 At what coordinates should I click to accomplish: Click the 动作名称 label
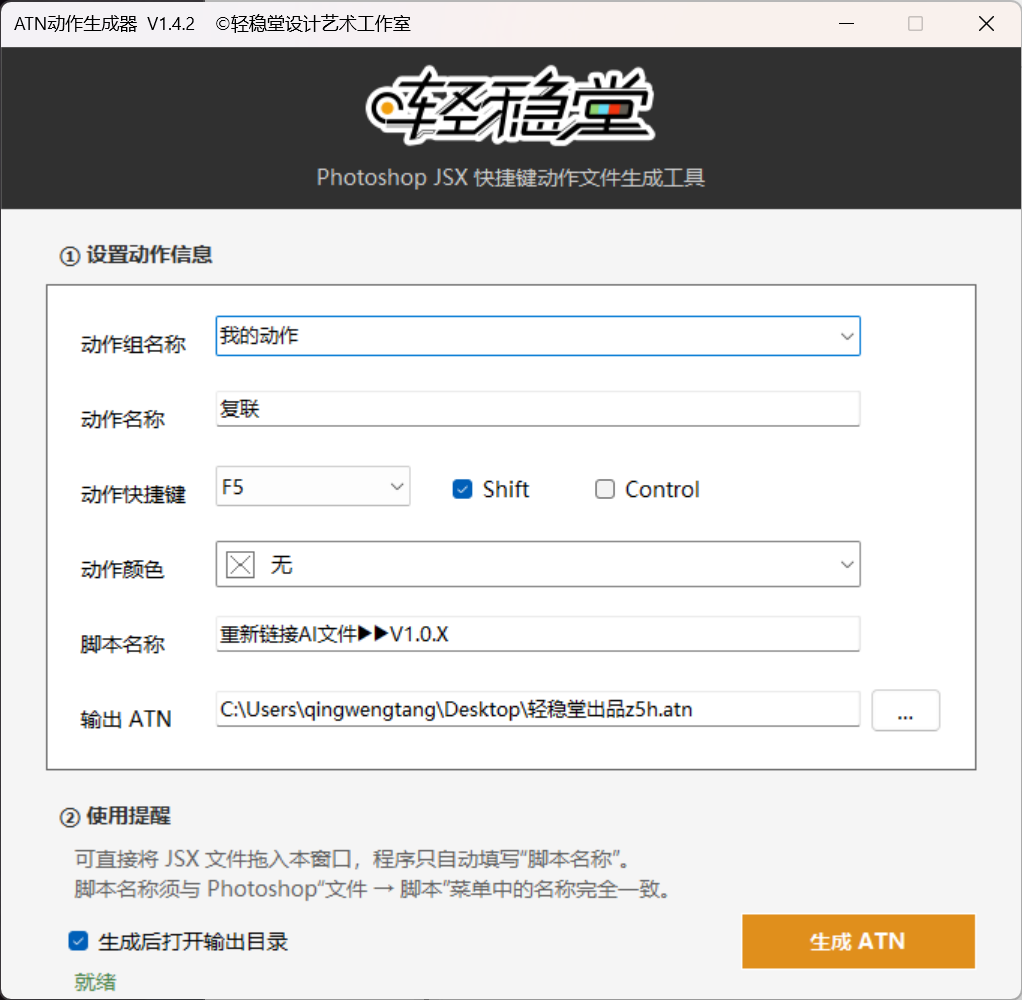pyautogui.click(x=122, y=419)
